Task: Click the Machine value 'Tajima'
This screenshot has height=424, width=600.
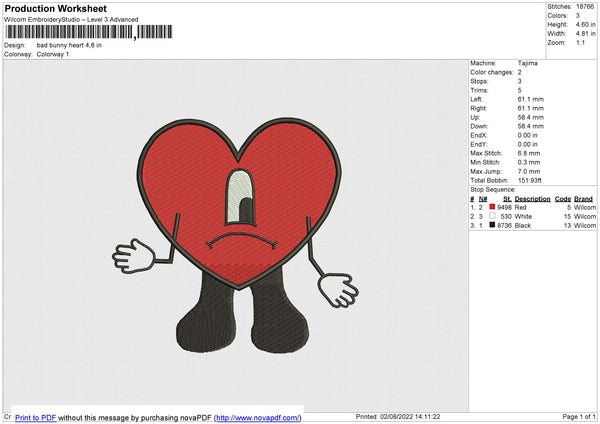Action: [528, 63]
